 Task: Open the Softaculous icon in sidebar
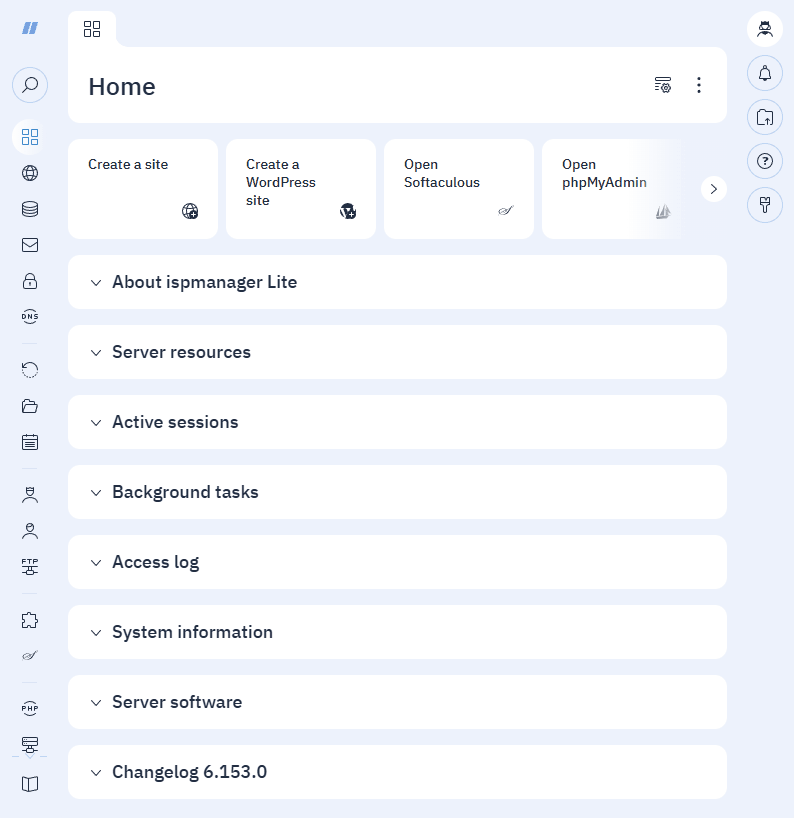tap(30, 655)
